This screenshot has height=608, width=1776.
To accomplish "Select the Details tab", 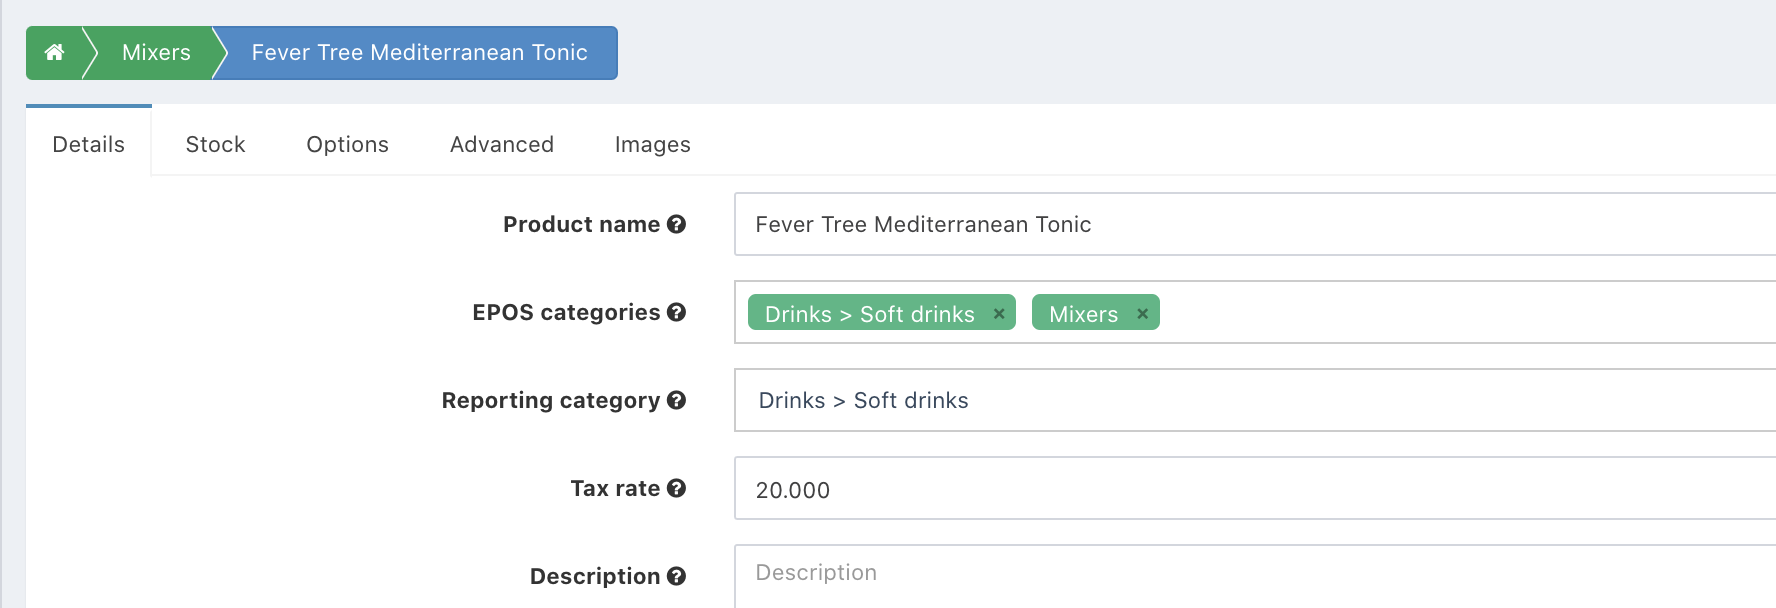I will click(88, 144).
